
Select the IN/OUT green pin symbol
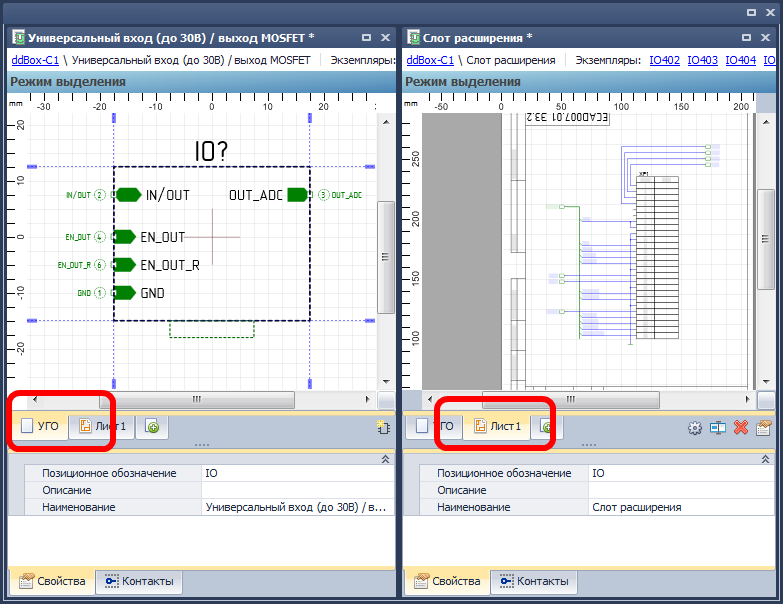(127, 195)
